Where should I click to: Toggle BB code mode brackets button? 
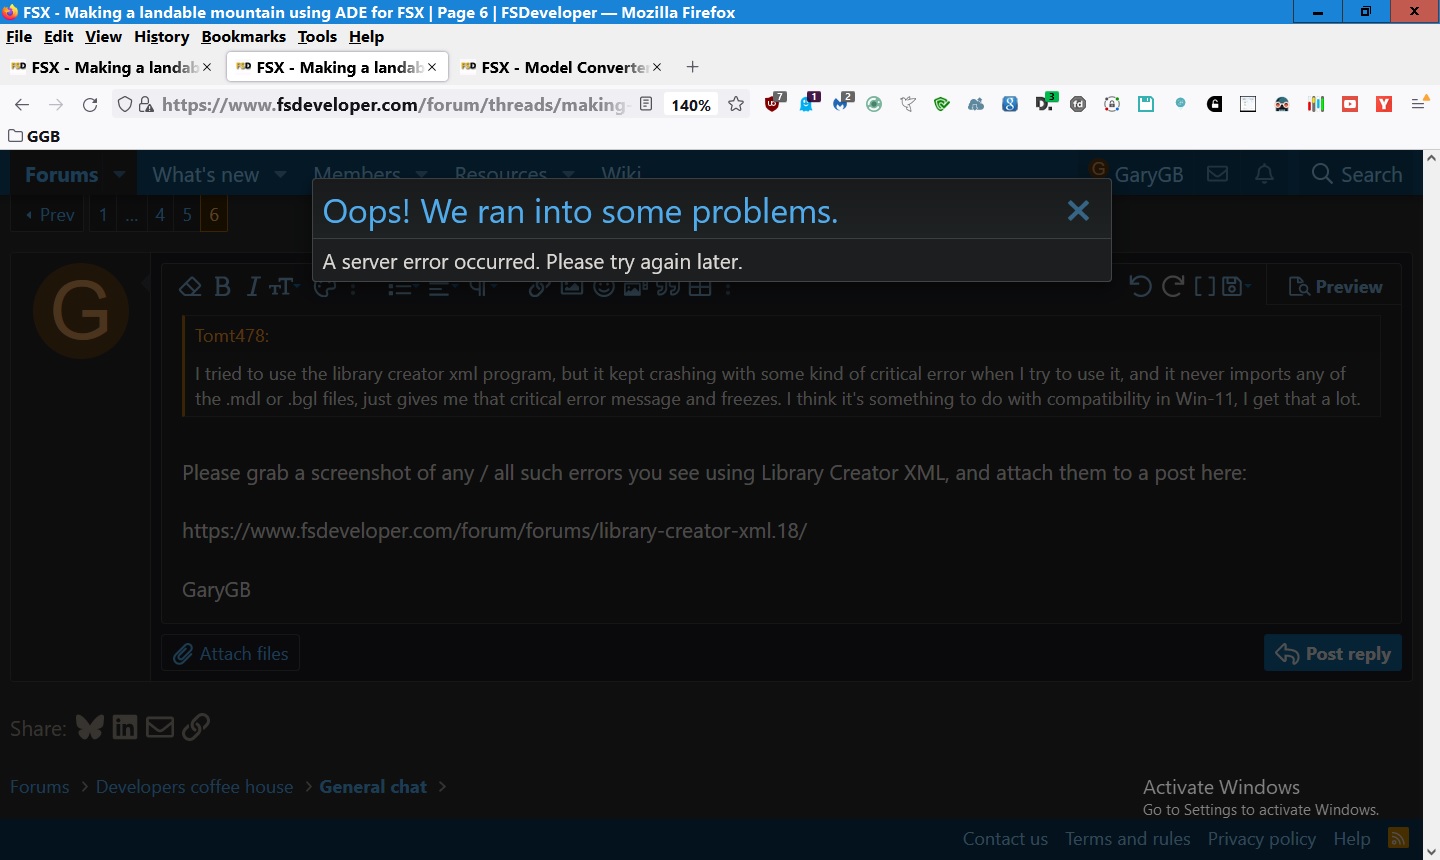[1205, 287]
